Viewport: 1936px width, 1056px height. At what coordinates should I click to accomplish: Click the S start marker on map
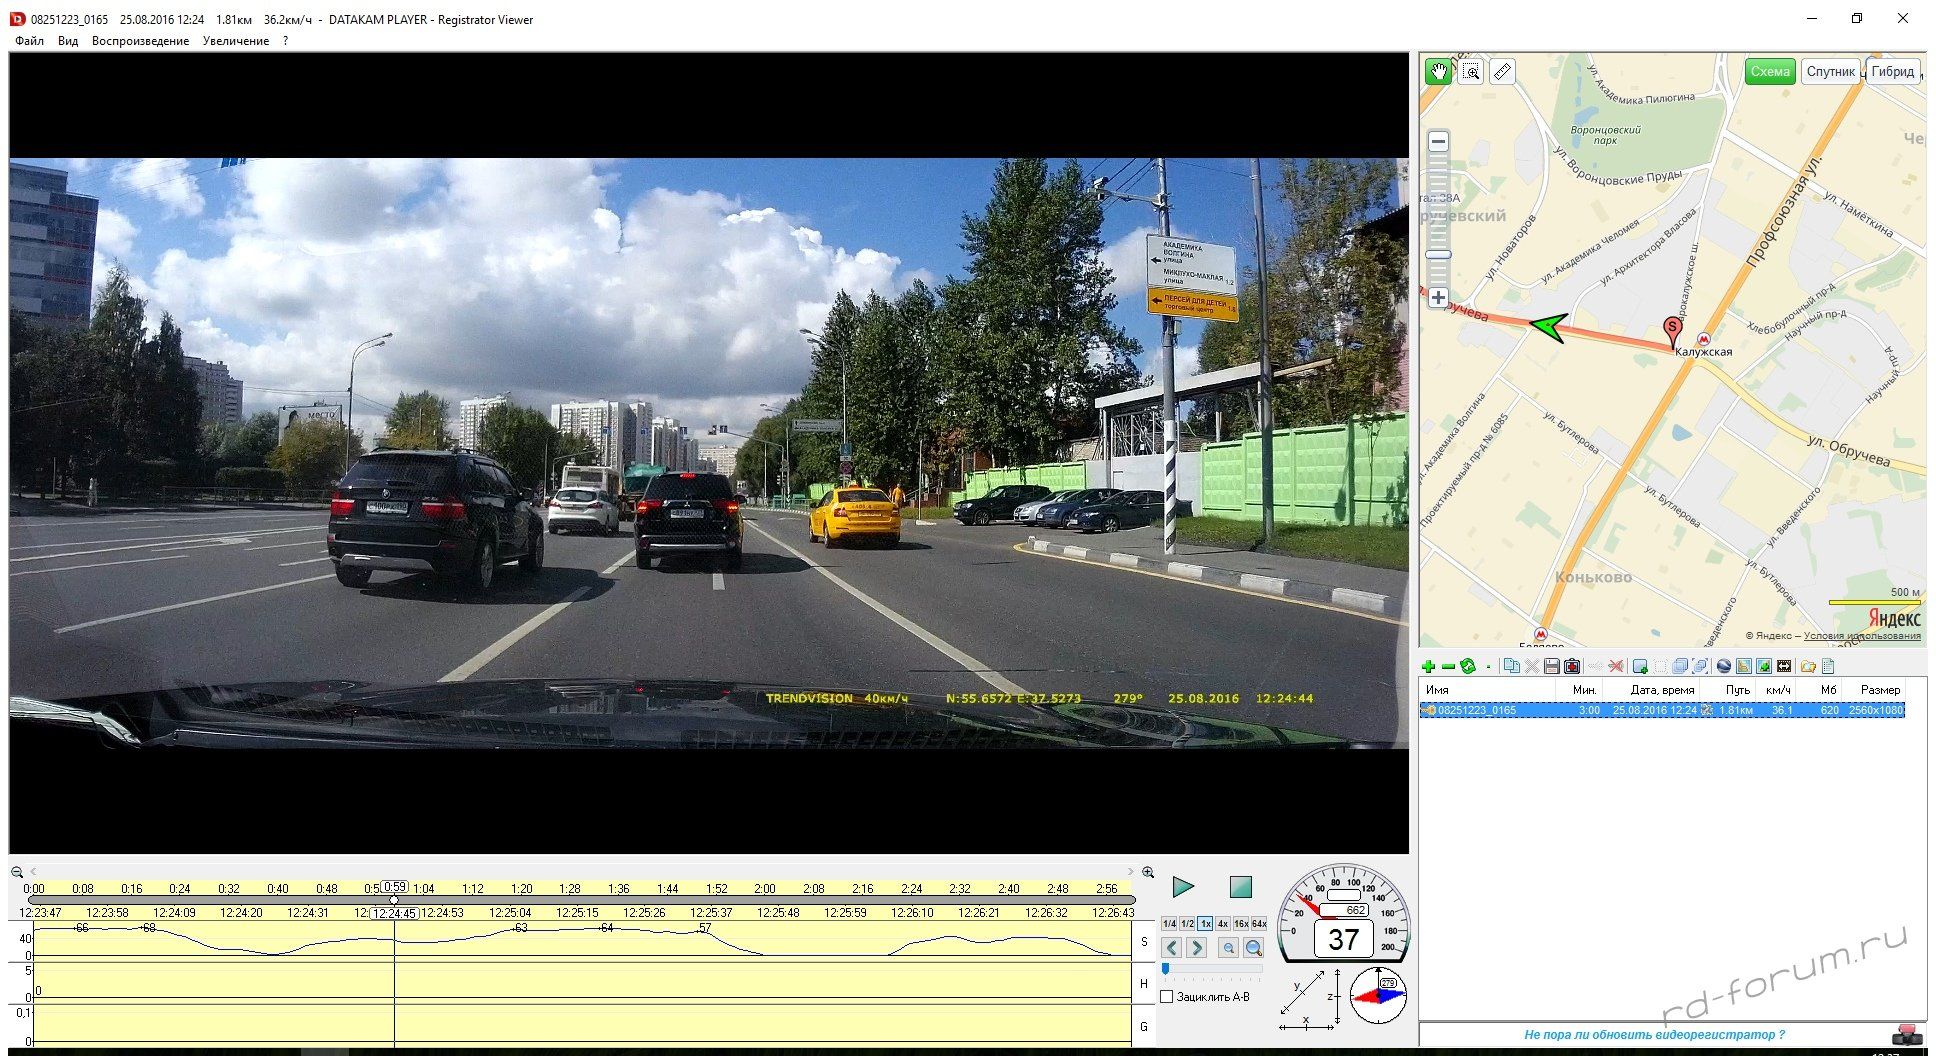1672,330
